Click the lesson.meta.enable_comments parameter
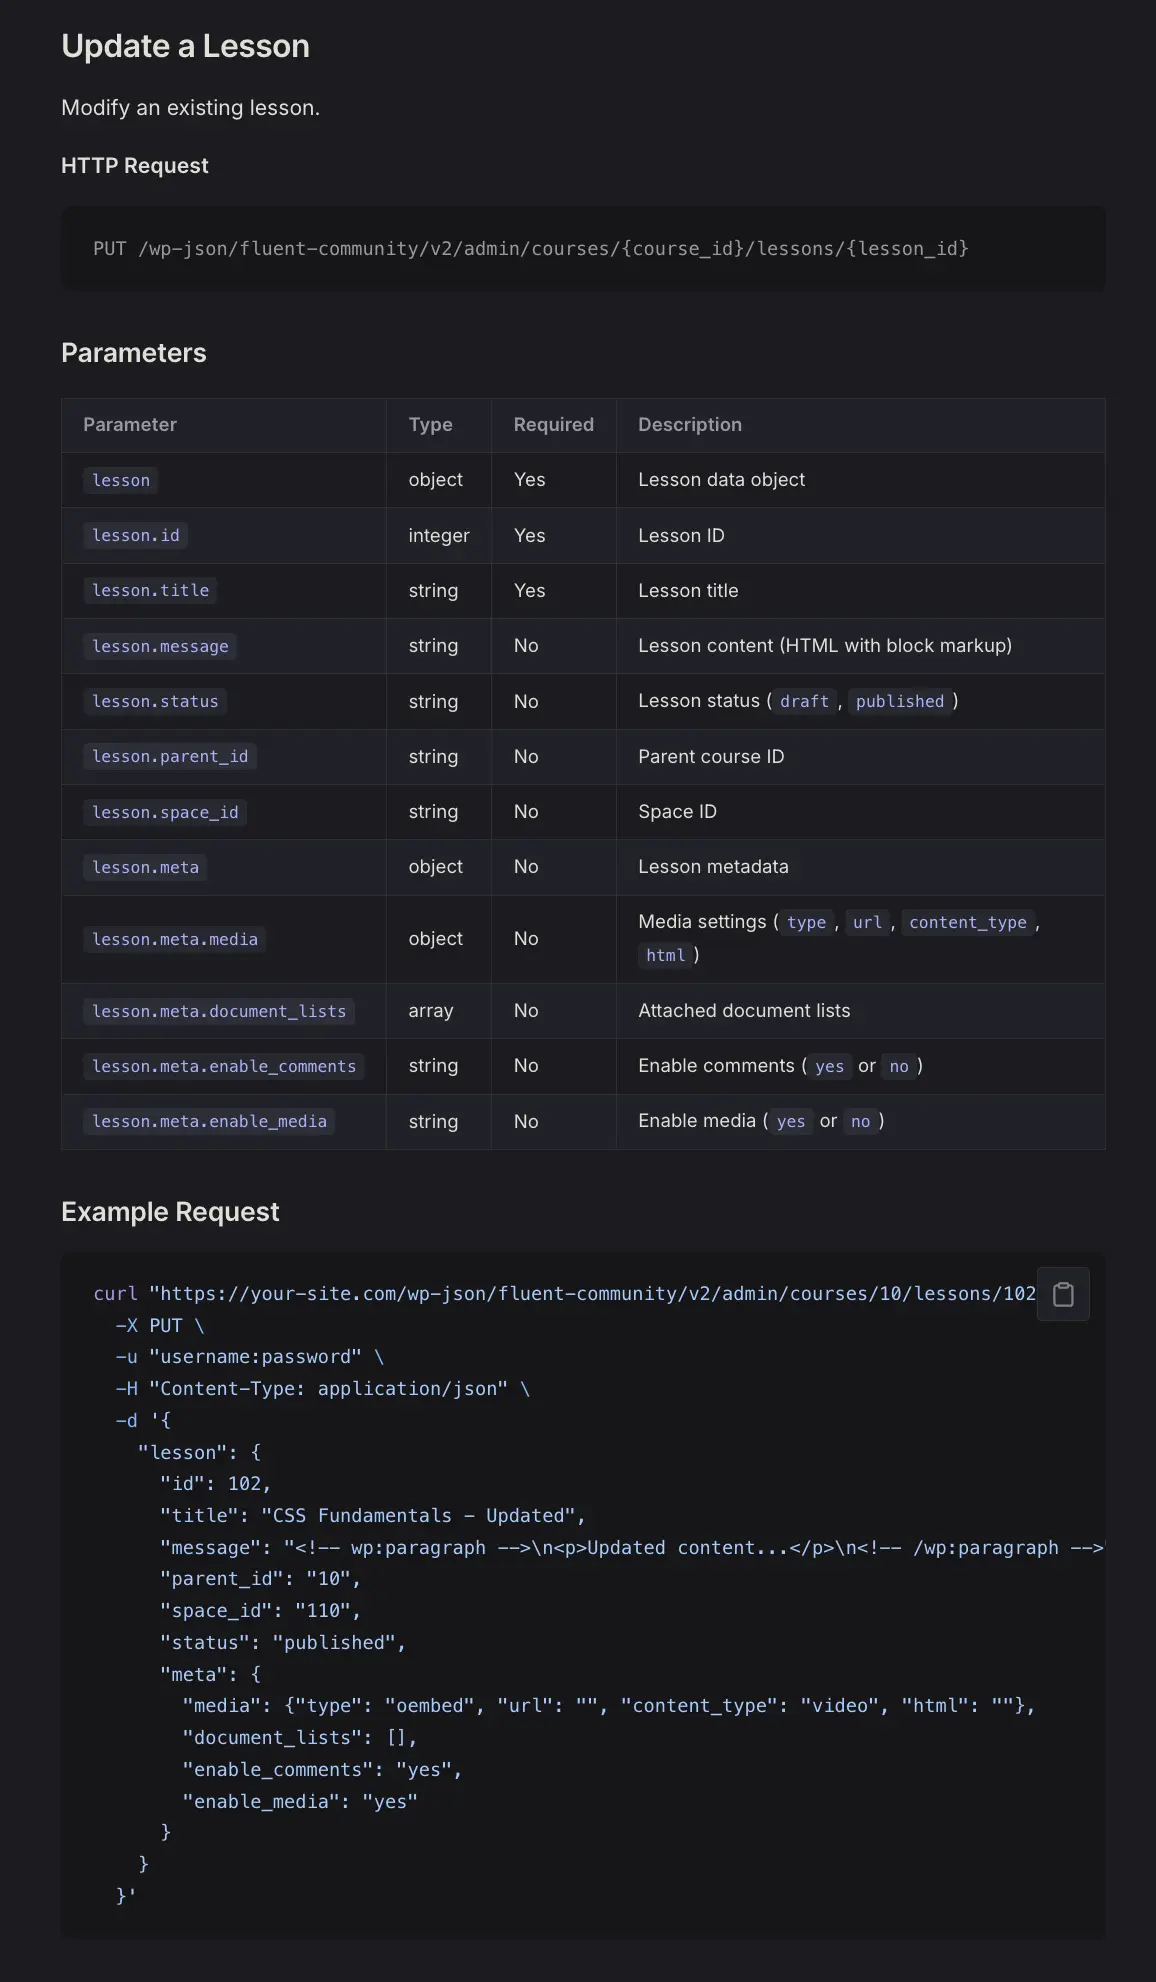Image resolution: width=1156 pixels, height=1982 pixels. click(224, 1067)
